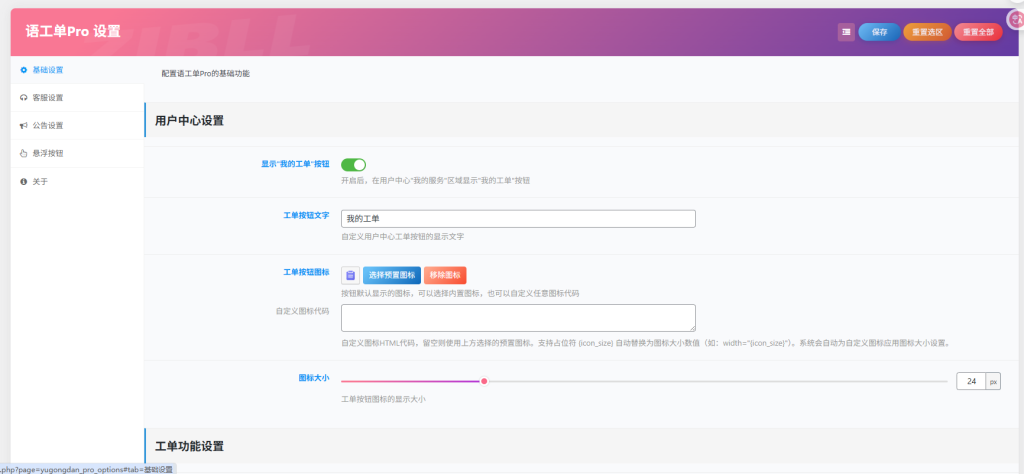The image size is (1024, 474).
Task: Click the 工单功能设置 section heading
Action: (x=189, y=446)
